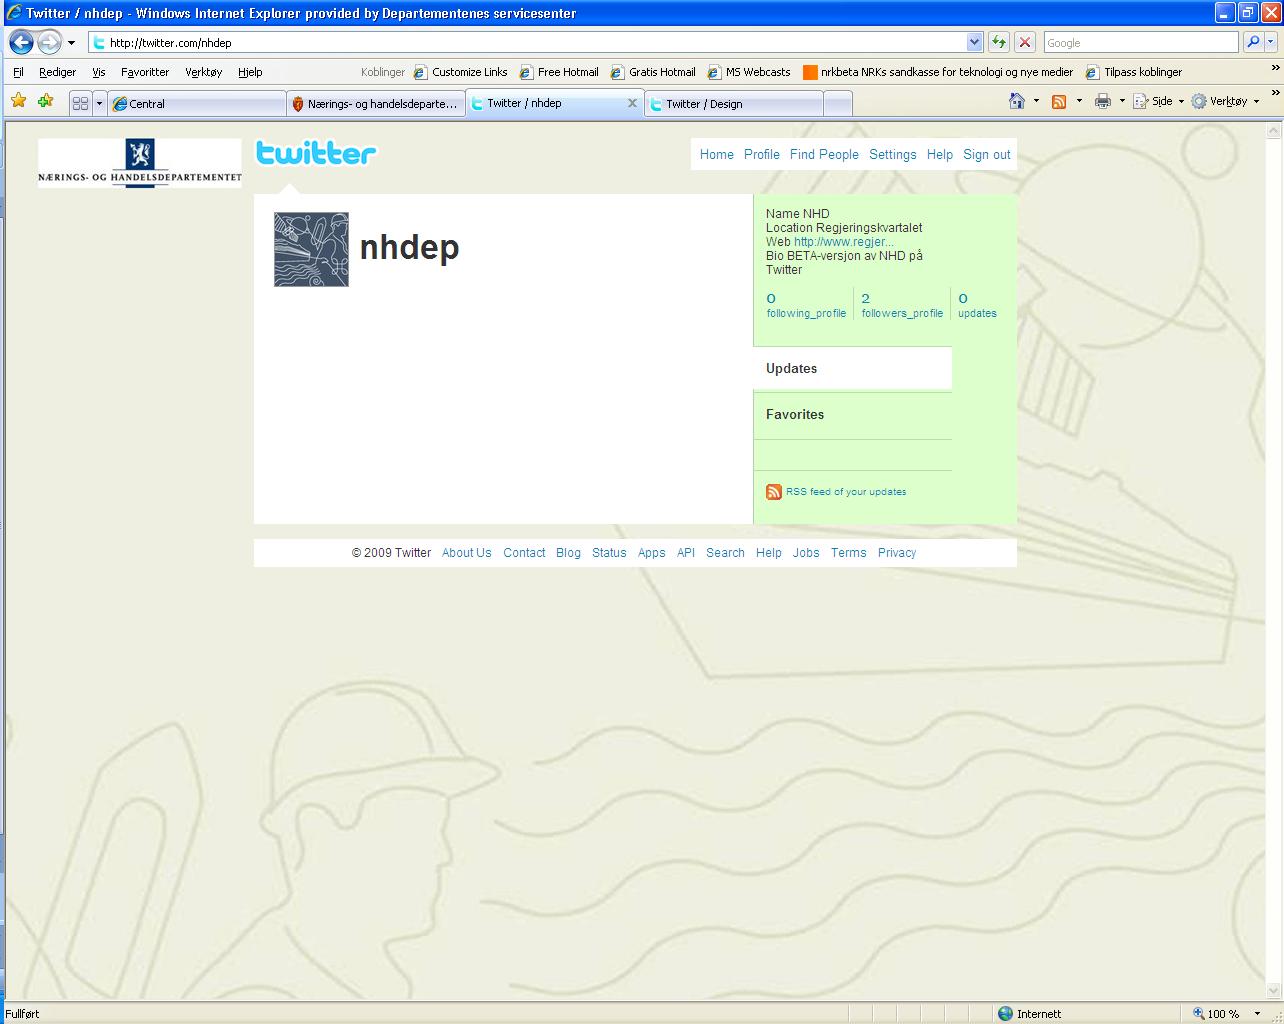Add to favorites with the star-plus icon
The height and width of the screenshot is (1024, 1284).
45,101
